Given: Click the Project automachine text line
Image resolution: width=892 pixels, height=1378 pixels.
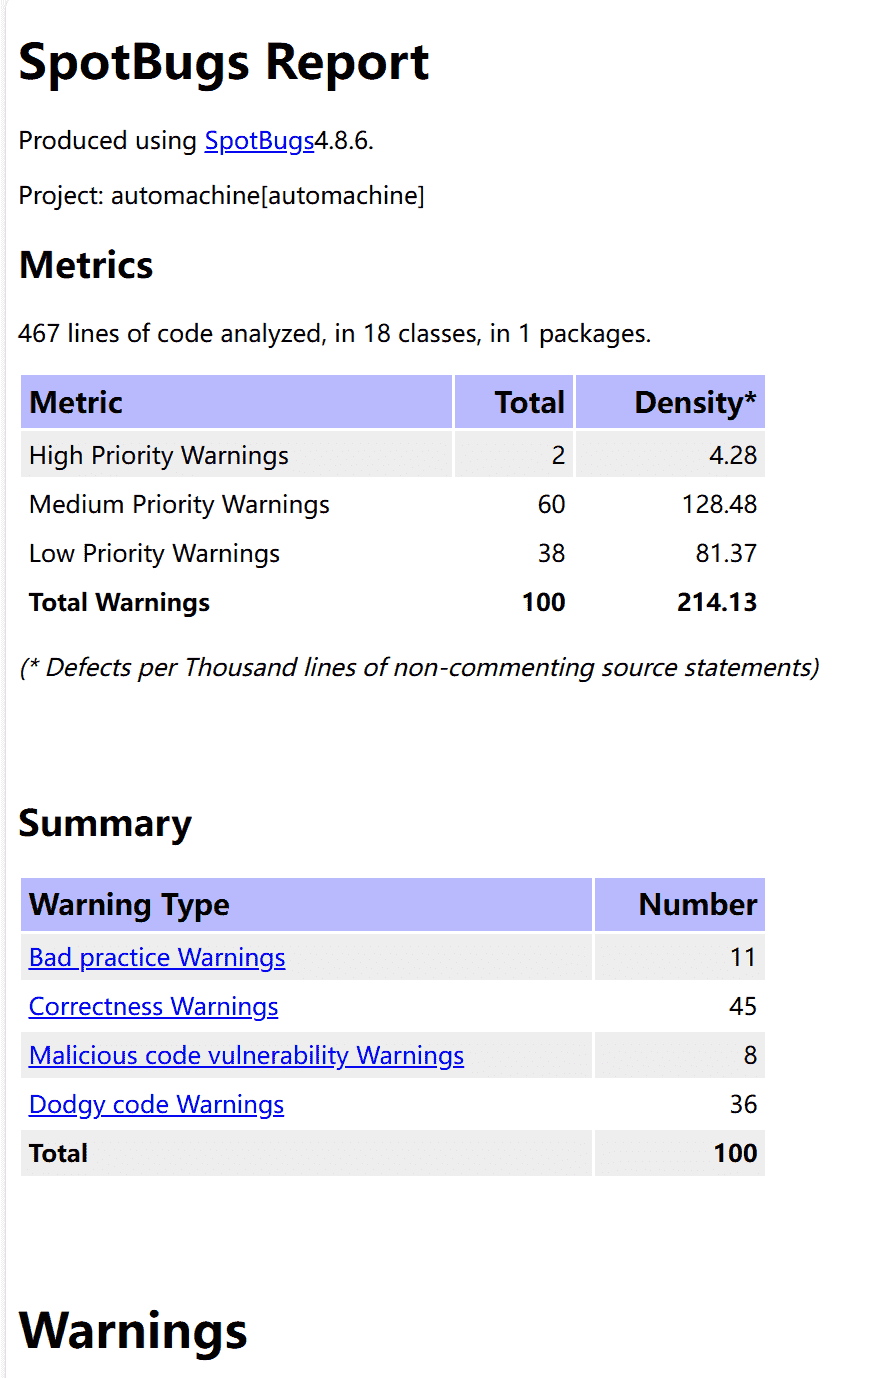Looking at the screenshot, I should [221, 196].
